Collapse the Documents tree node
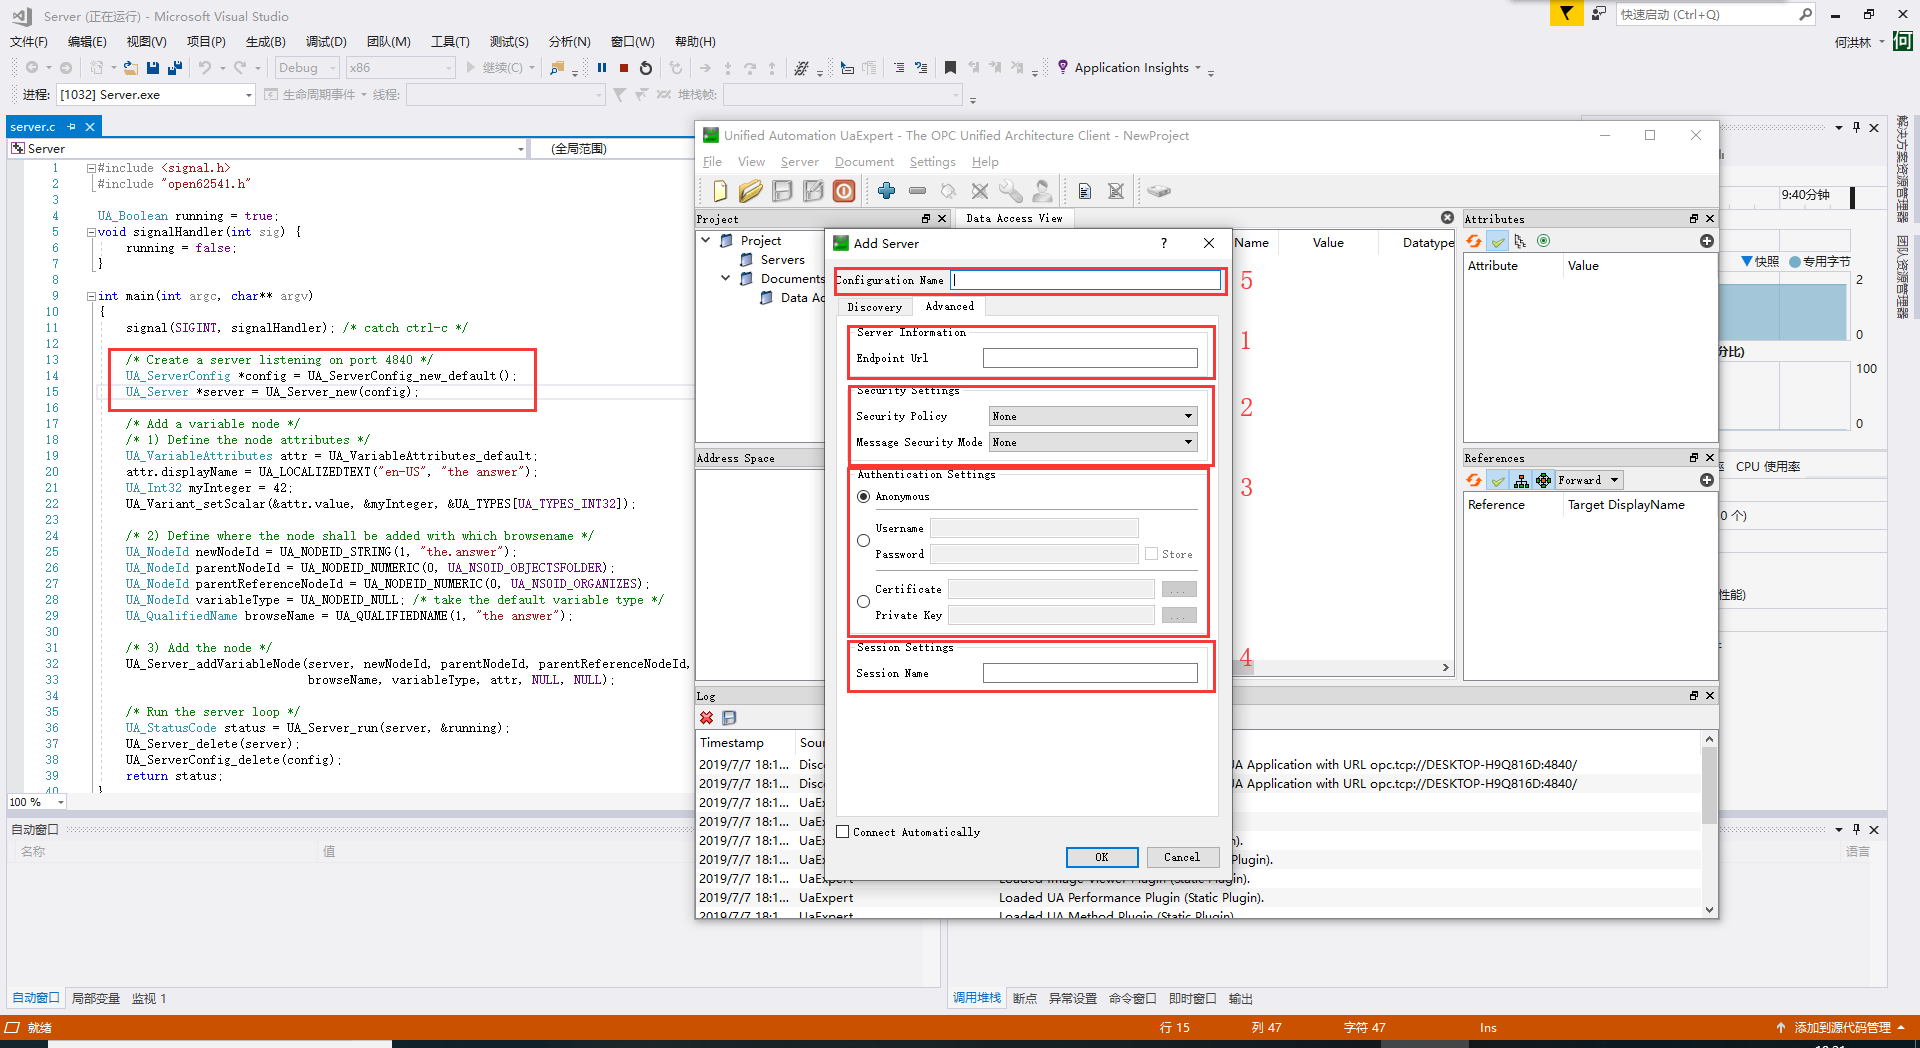1920x1048 pixels. coord(726,278)
